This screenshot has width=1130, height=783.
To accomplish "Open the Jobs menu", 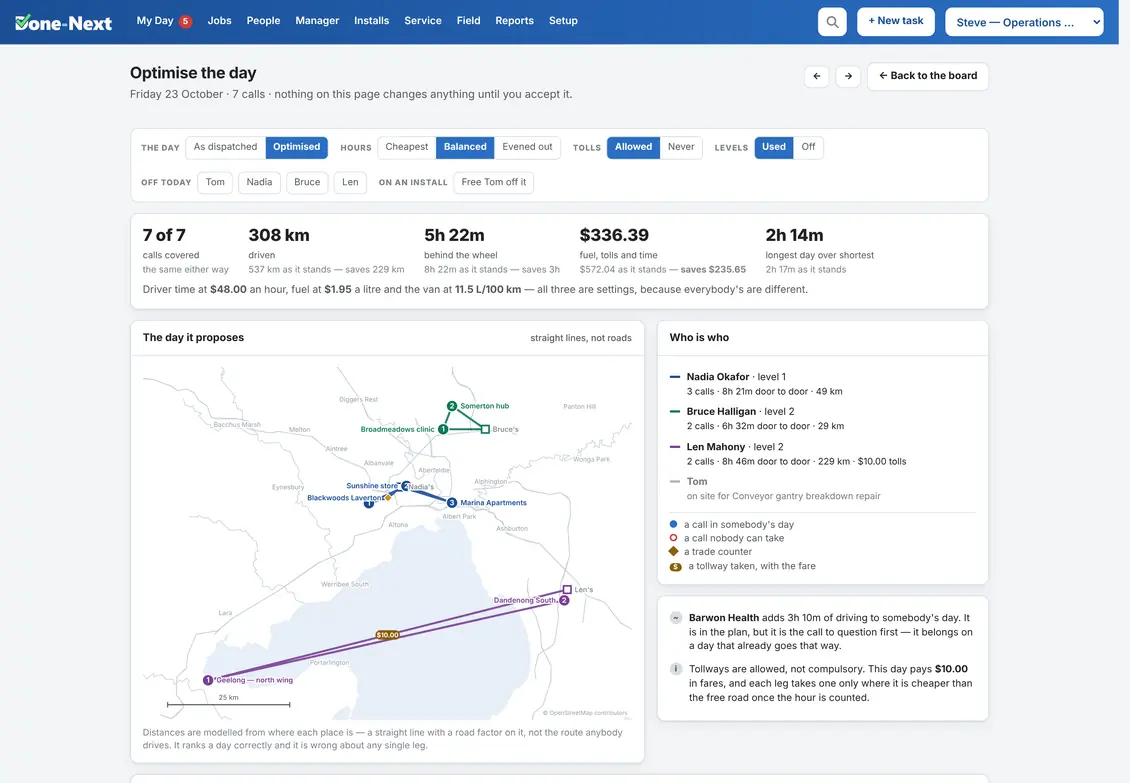I will pos(219,21).
